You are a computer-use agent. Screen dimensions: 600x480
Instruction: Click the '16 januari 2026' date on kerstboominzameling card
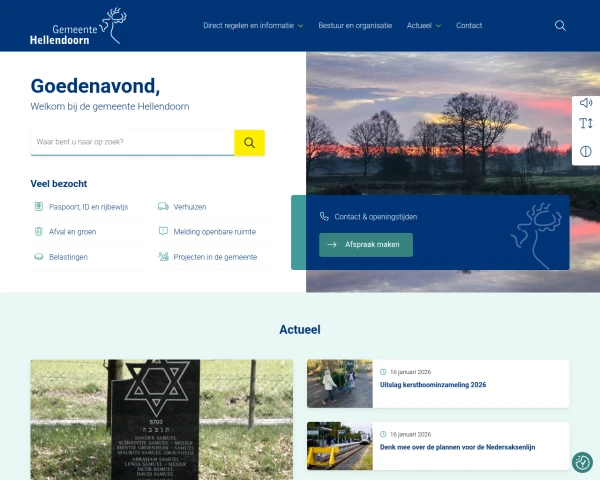pos(410,372)
